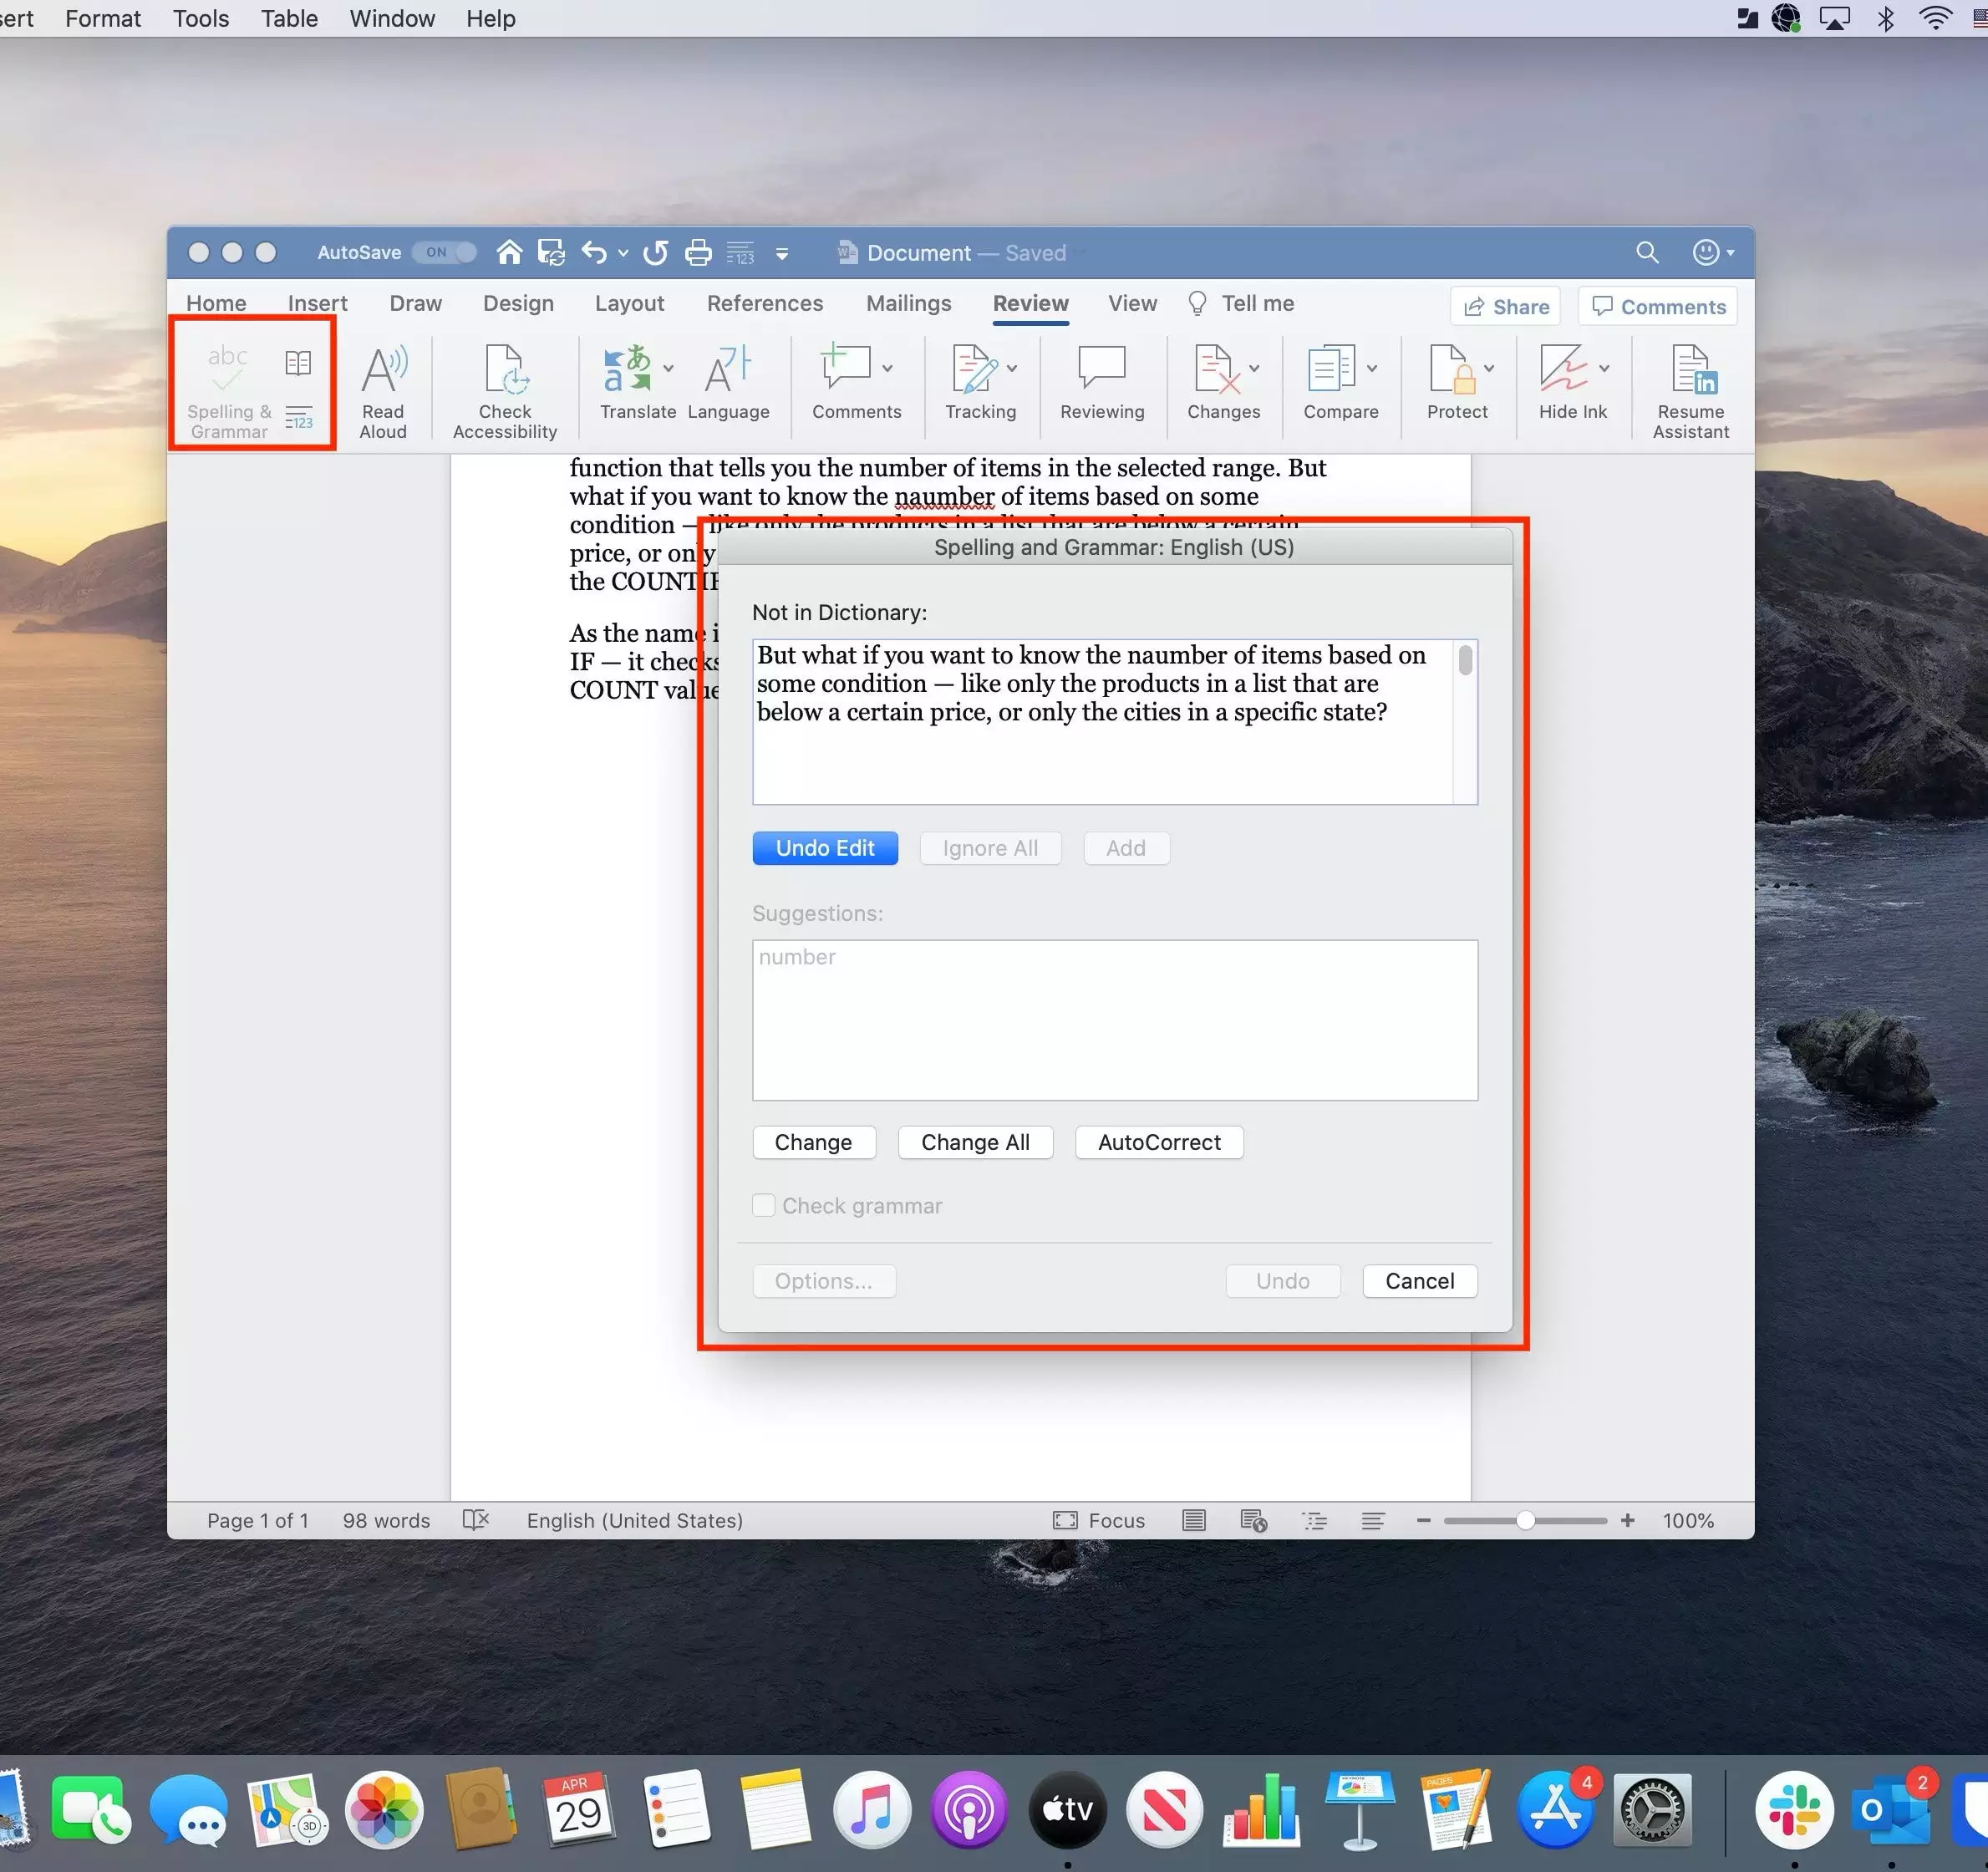
Task: Expand the Protect dropdown arrow
Action: coord(1489,369)
